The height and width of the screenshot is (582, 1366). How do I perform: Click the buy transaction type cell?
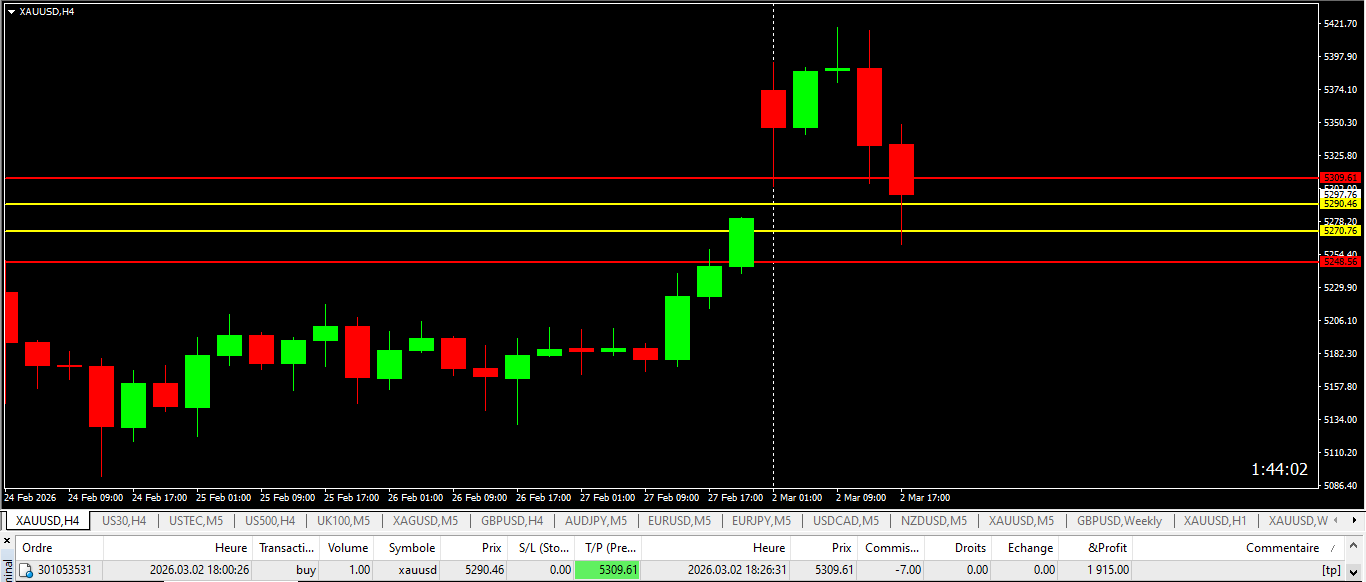(x=305, y=570)
